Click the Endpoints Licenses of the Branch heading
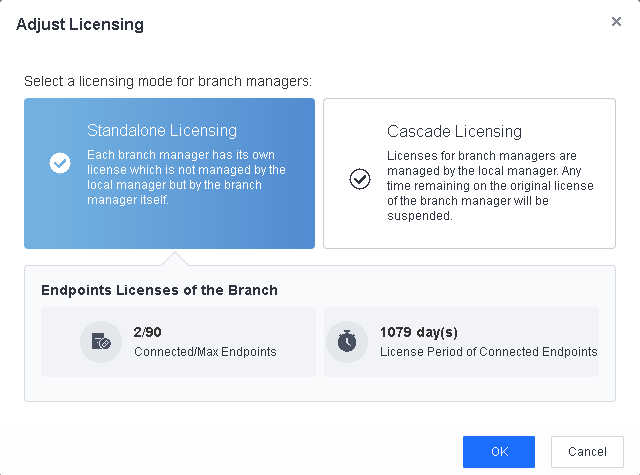Image resolution: width=640 pixels, height=475 pixels. coord(159,290)
